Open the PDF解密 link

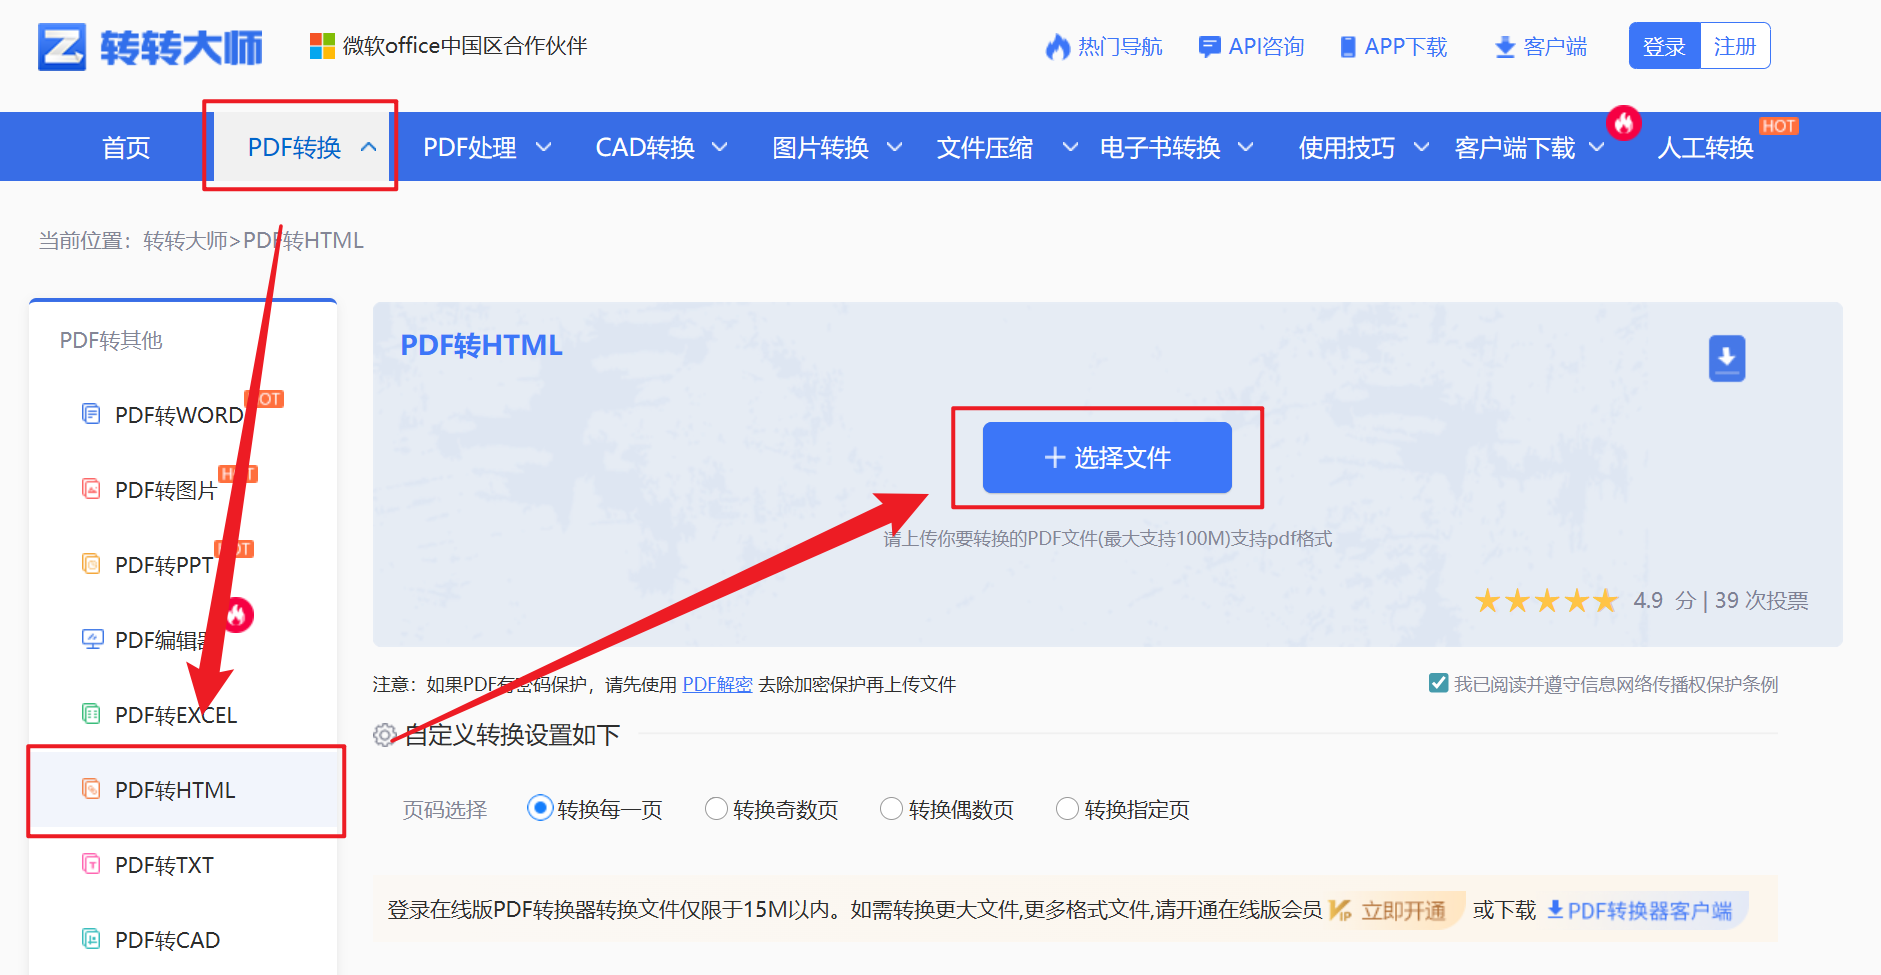click(717, 684)
